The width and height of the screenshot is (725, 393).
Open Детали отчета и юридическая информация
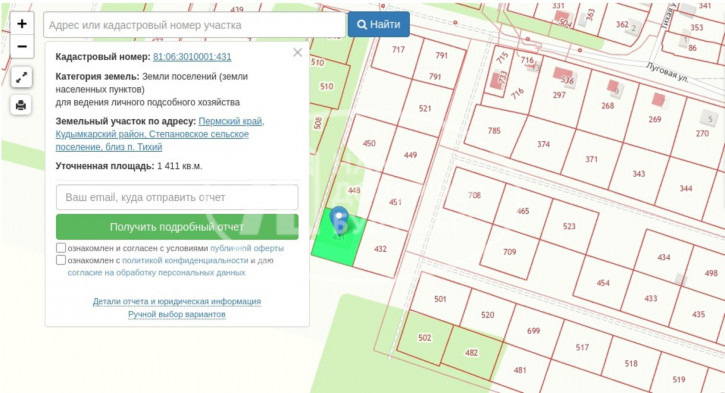pyautogui.click(x=177, y=301)
